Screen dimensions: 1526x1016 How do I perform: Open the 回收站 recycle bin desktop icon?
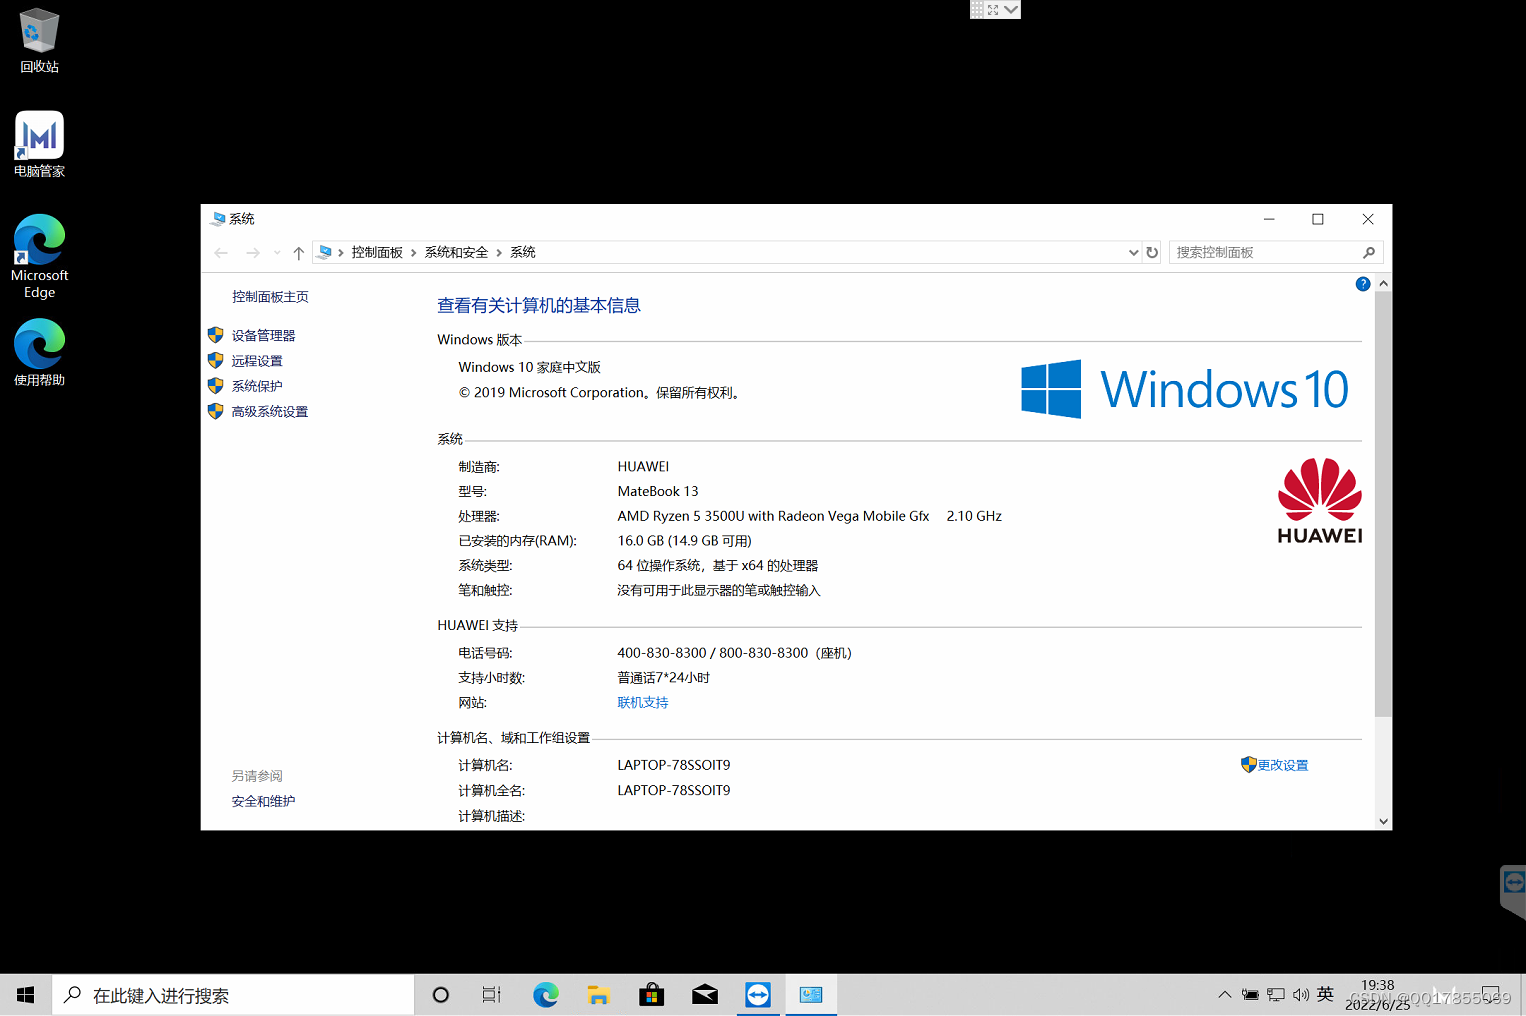click(x=39, y=41)
